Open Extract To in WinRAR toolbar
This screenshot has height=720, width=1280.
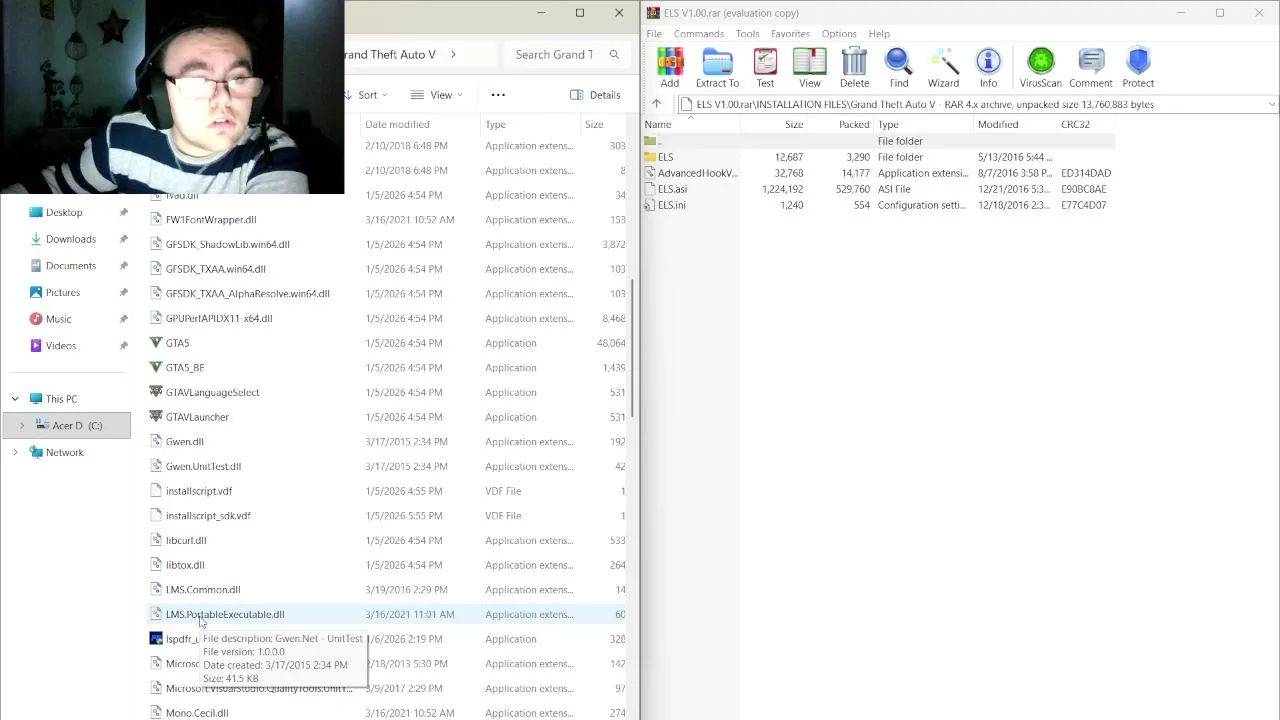pyautogui.click(x=717, y=68)
